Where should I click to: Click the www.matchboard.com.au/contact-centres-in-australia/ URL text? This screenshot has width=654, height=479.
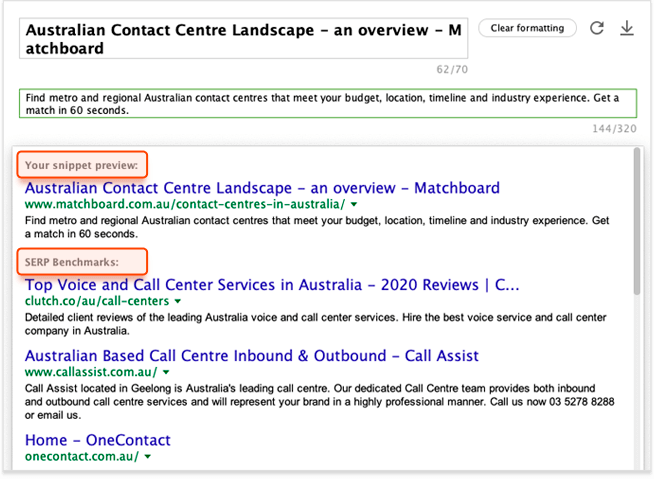(185, 204)
